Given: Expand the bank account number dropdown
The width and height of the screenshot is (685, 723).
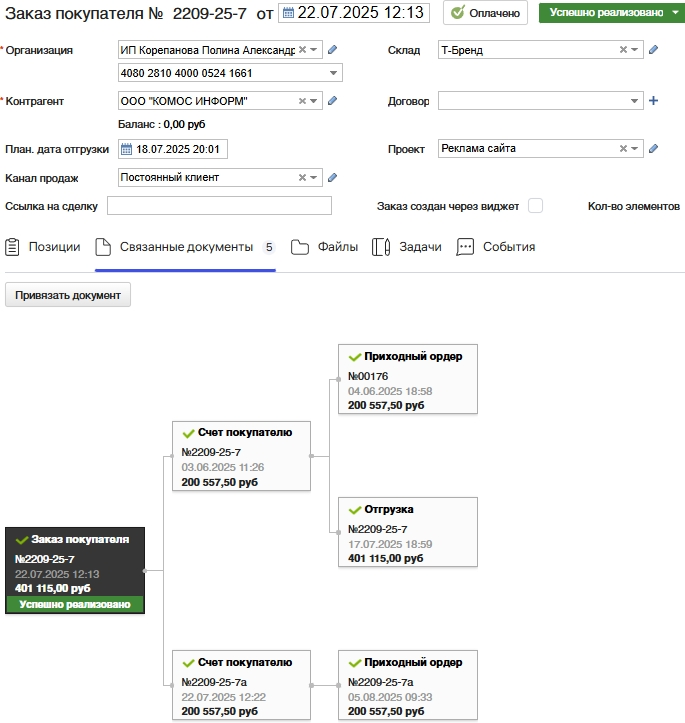Looking at the screenshot, I should click(x=334, y=73).
